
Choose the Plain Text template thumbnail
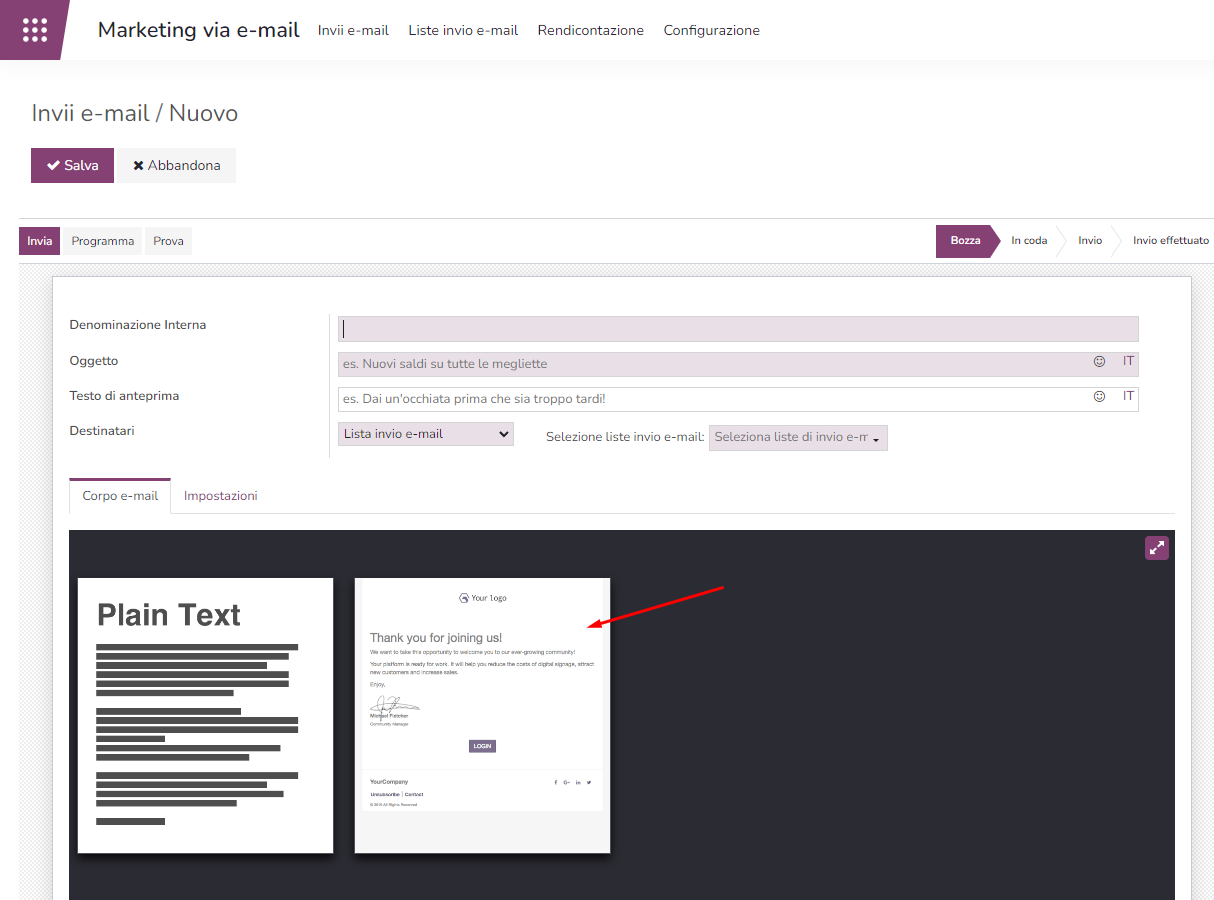(205, 715)
